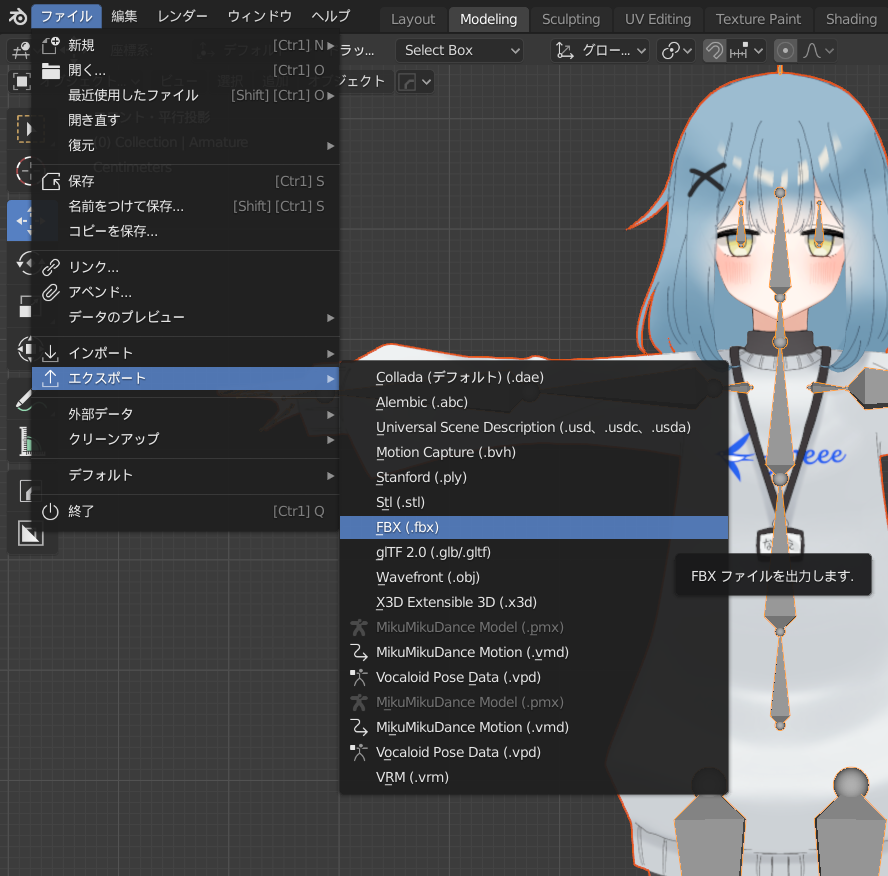Switch to the UV Editing workspace tab

657,18
